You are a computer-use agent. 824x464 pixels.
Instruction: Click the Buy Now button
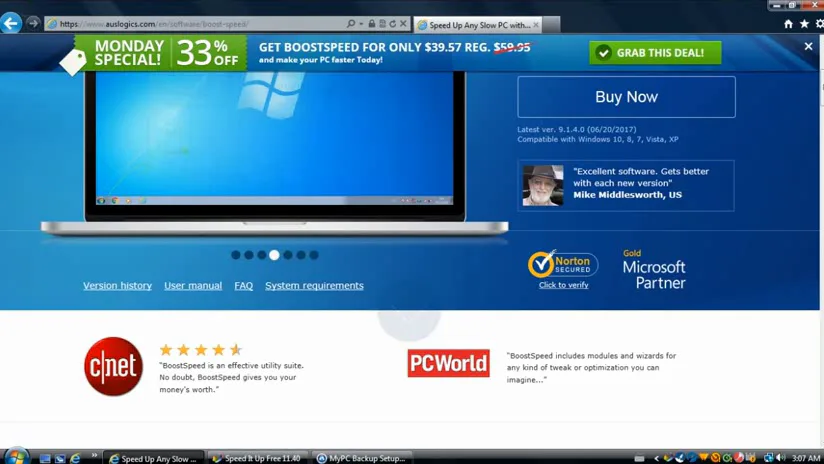coord(626,97)
